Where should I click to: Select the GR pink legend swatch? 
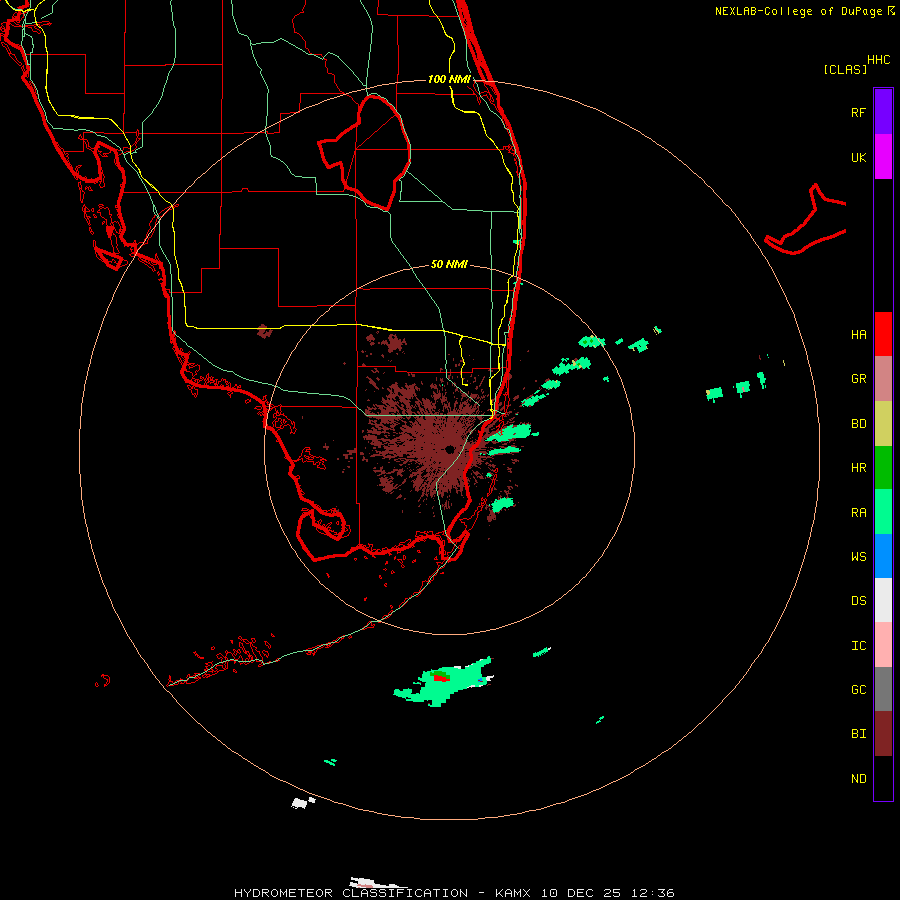pyautogui.click(x=883, y=379)
